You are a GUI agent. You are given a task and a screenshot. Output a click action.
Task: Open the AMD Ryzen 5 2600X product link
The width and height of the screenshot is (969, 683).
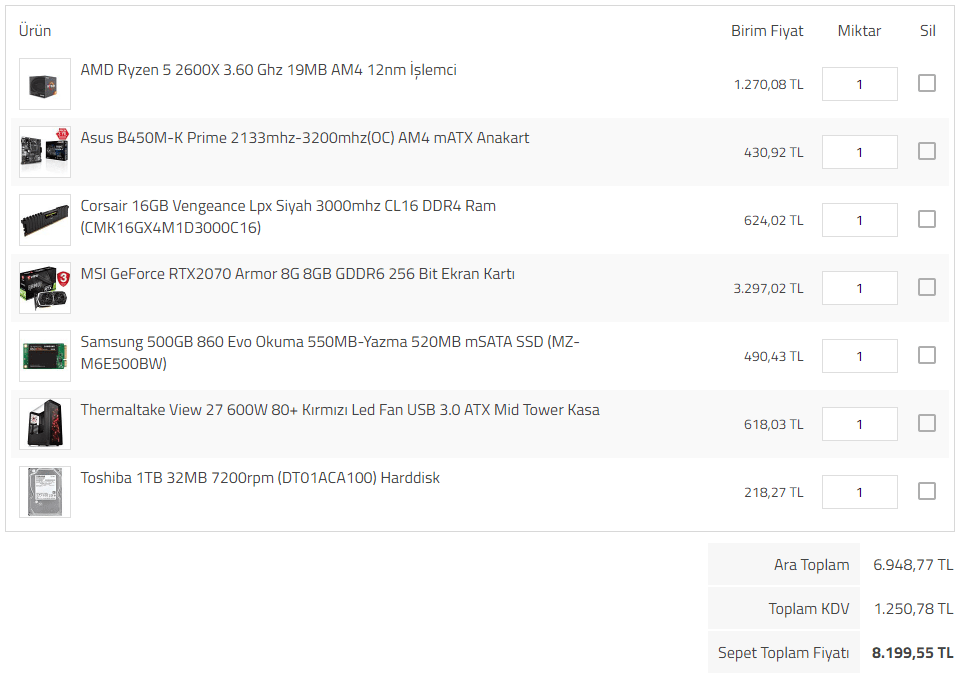click(268, 70)
